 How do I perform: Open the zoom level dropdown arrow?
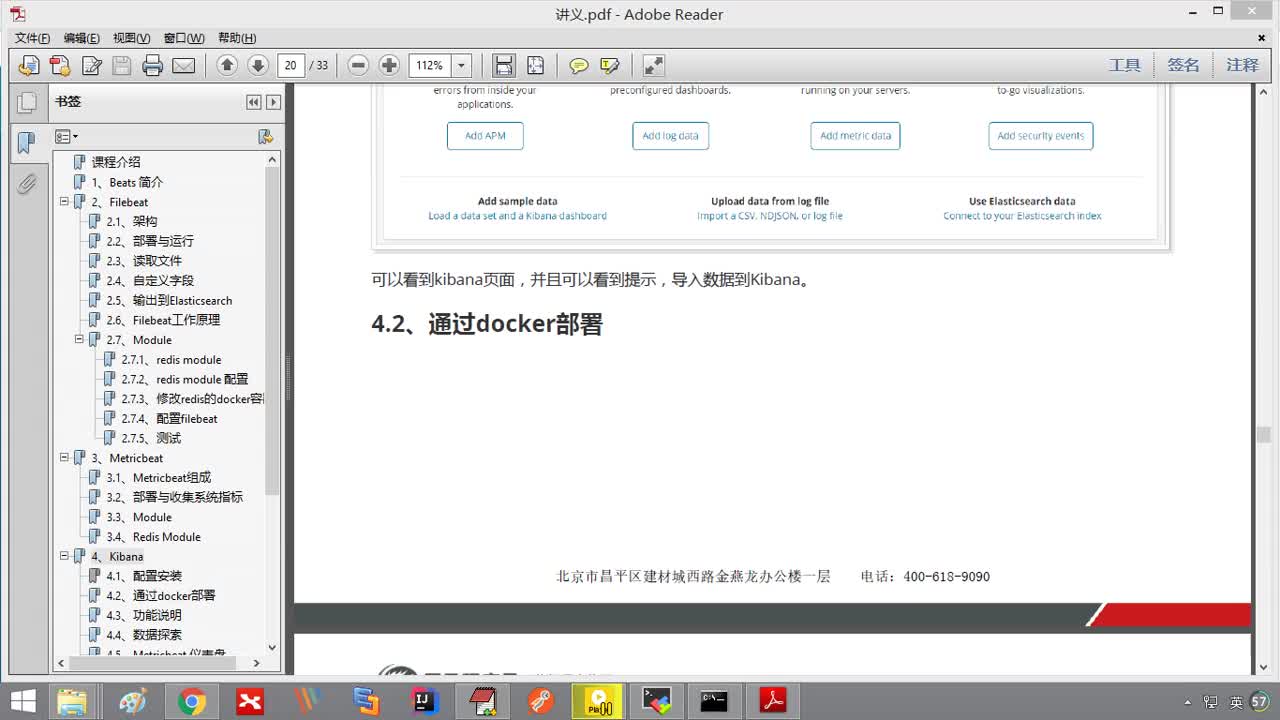click(x=461, y=65)
